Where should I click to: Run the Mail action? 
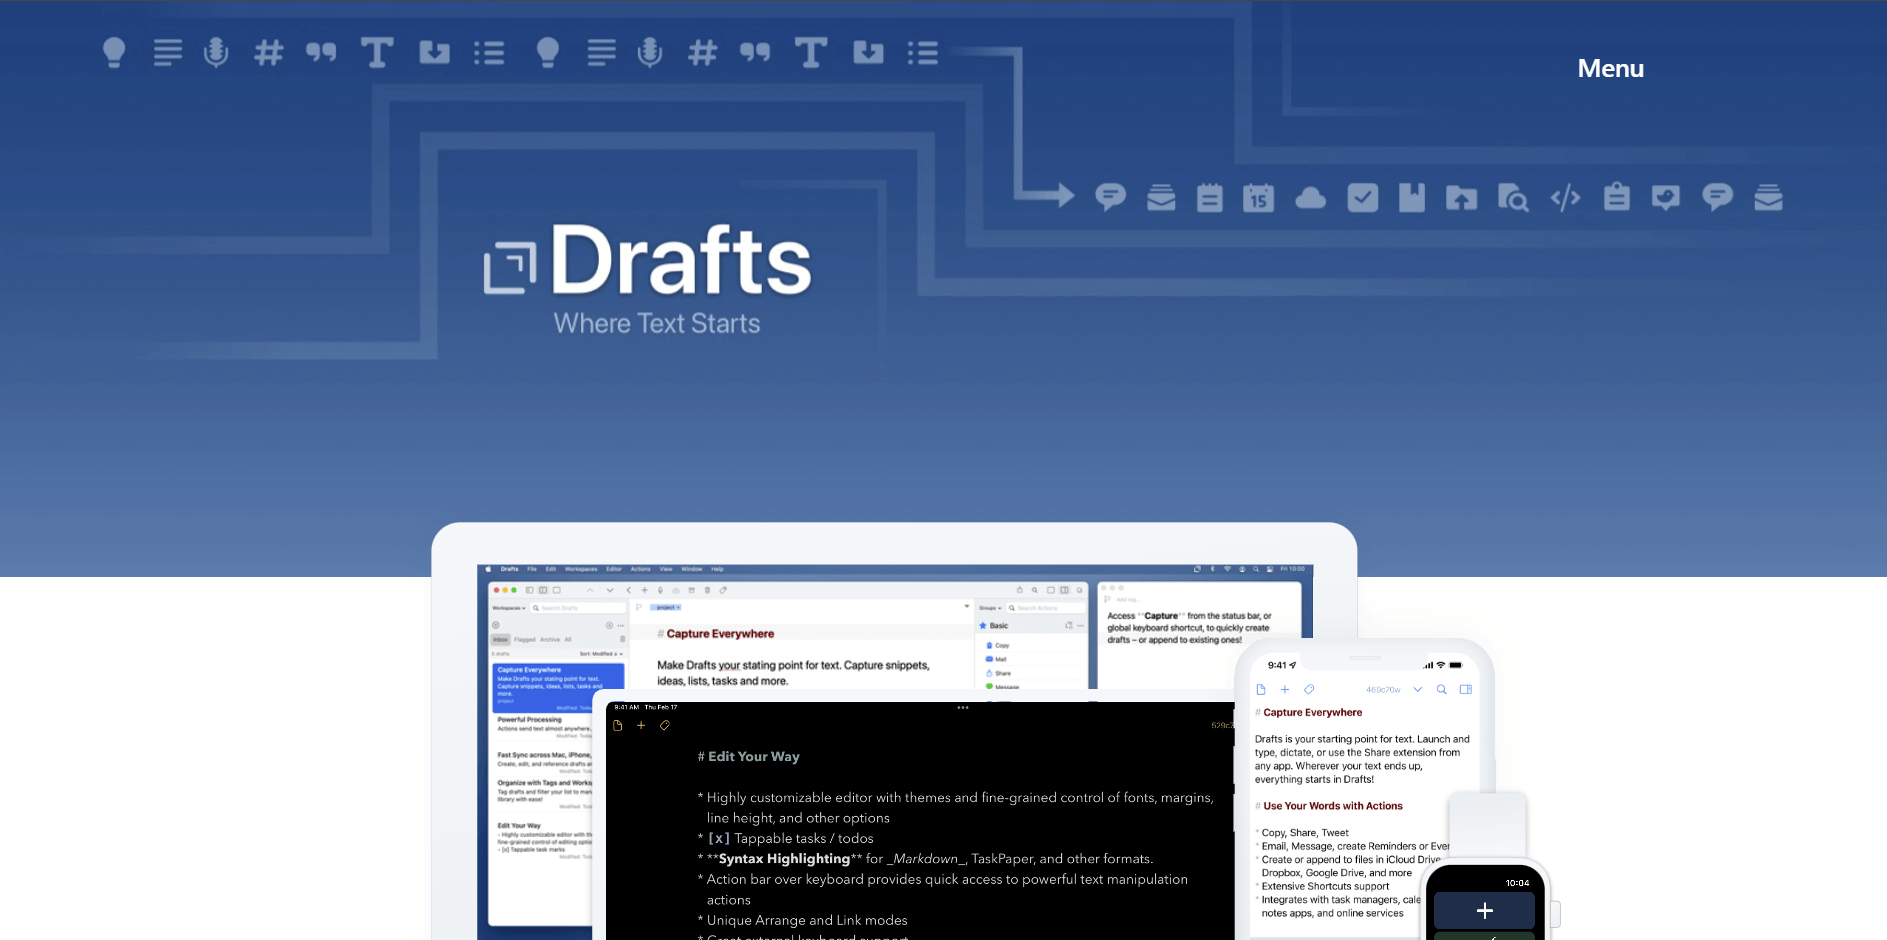tap(997, 659)
